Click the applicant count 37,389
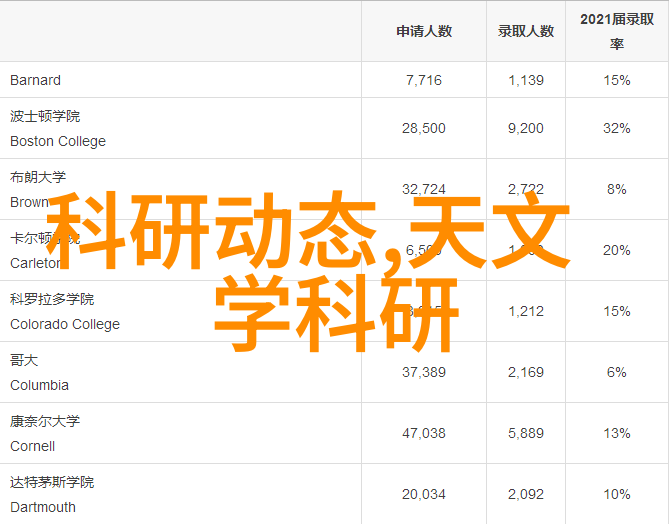This screenshot has height=524, width=670. coord(424,372)
